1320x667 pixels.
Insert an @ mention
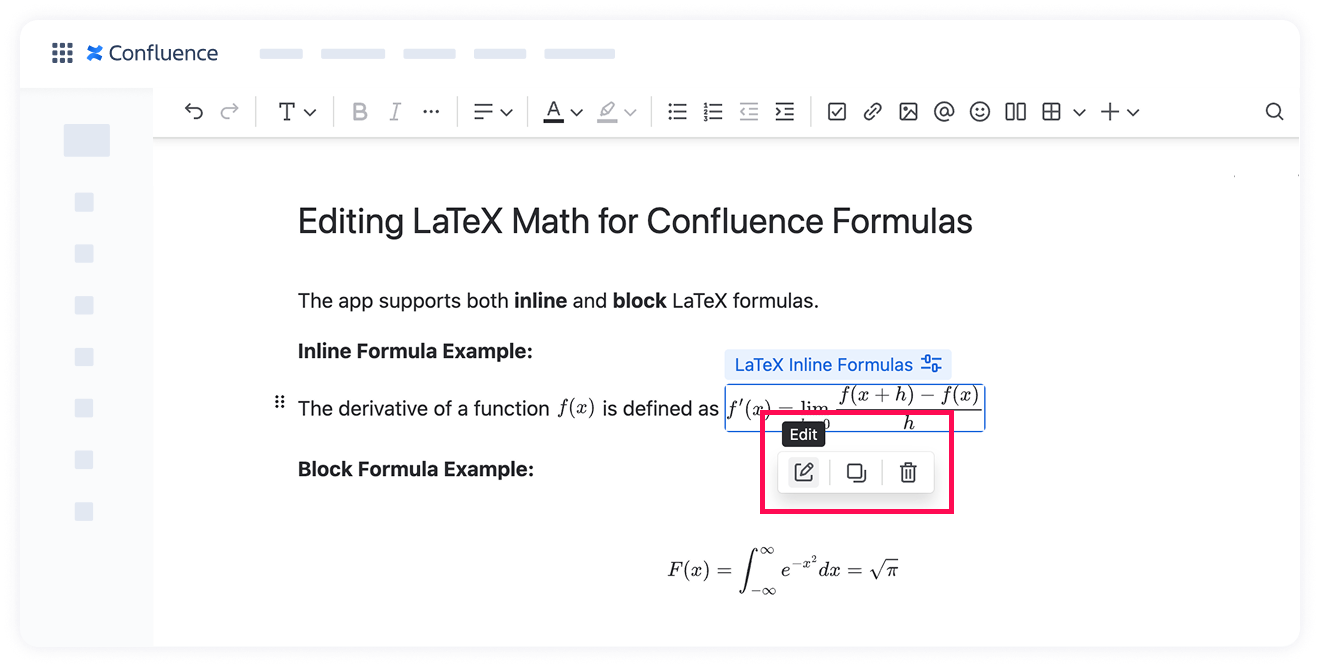pos(944,112)
